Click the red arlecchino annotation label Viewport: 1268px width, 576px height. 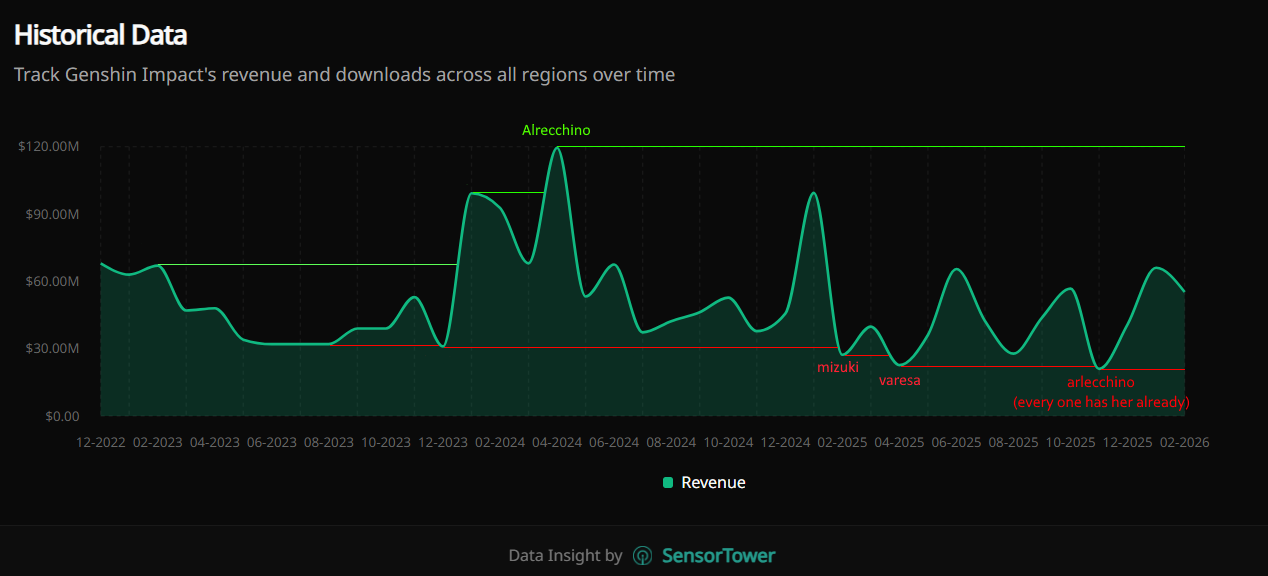tap(1101, 382)
